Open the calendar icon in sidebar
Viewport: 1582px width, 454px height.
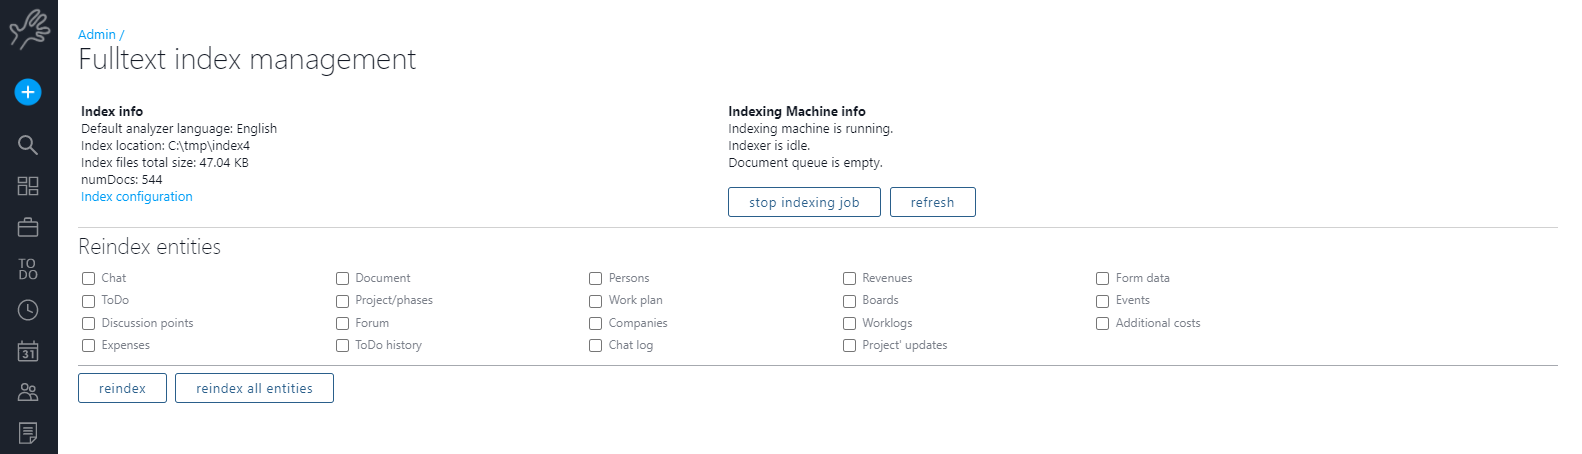click(28, 351)
